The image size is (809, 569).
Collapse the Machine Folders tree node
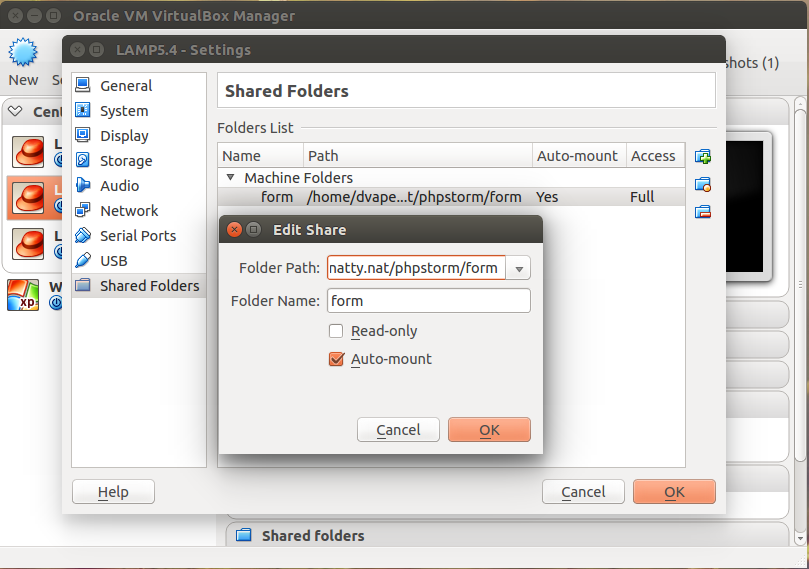coord(231,177)
